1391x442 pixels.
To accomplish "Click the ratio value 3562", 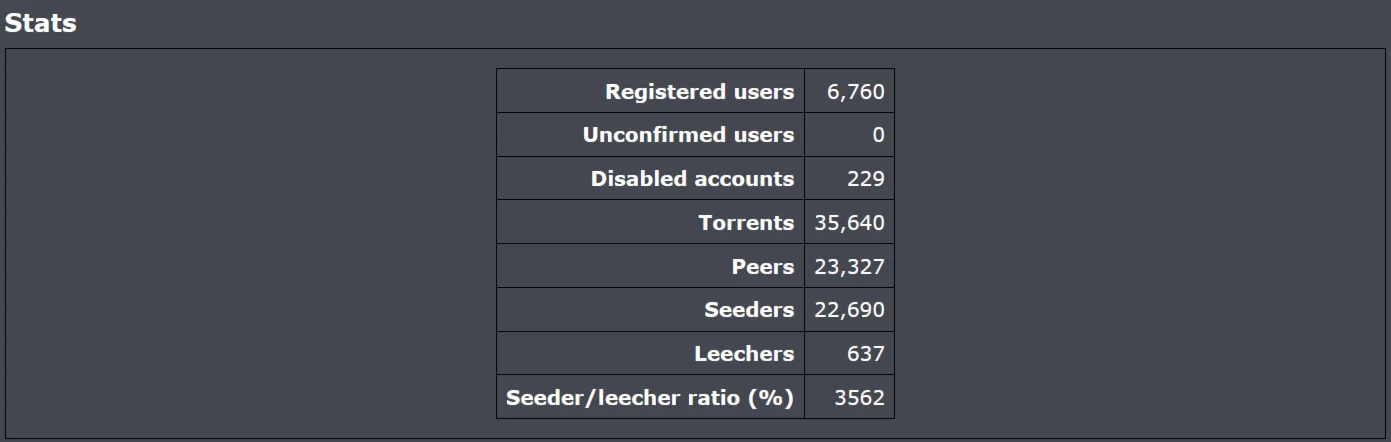I will (859, 398).
